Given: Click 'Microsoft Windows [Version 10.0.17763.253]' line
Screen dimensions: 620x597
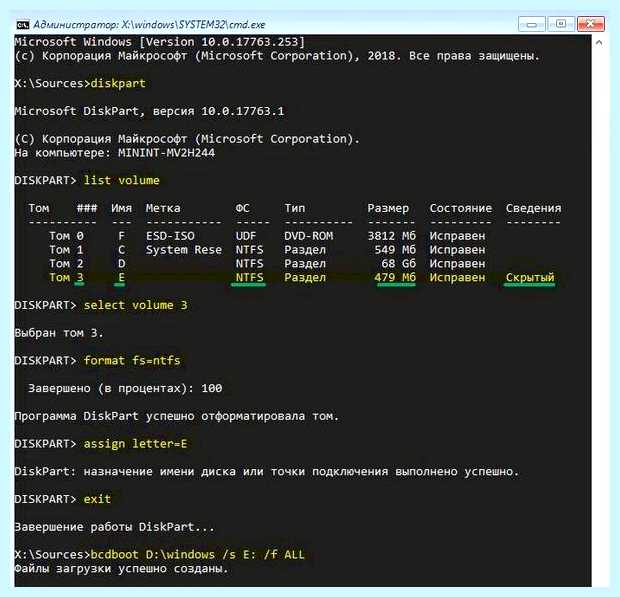Looking at the screenshot, I should (159, 42).
